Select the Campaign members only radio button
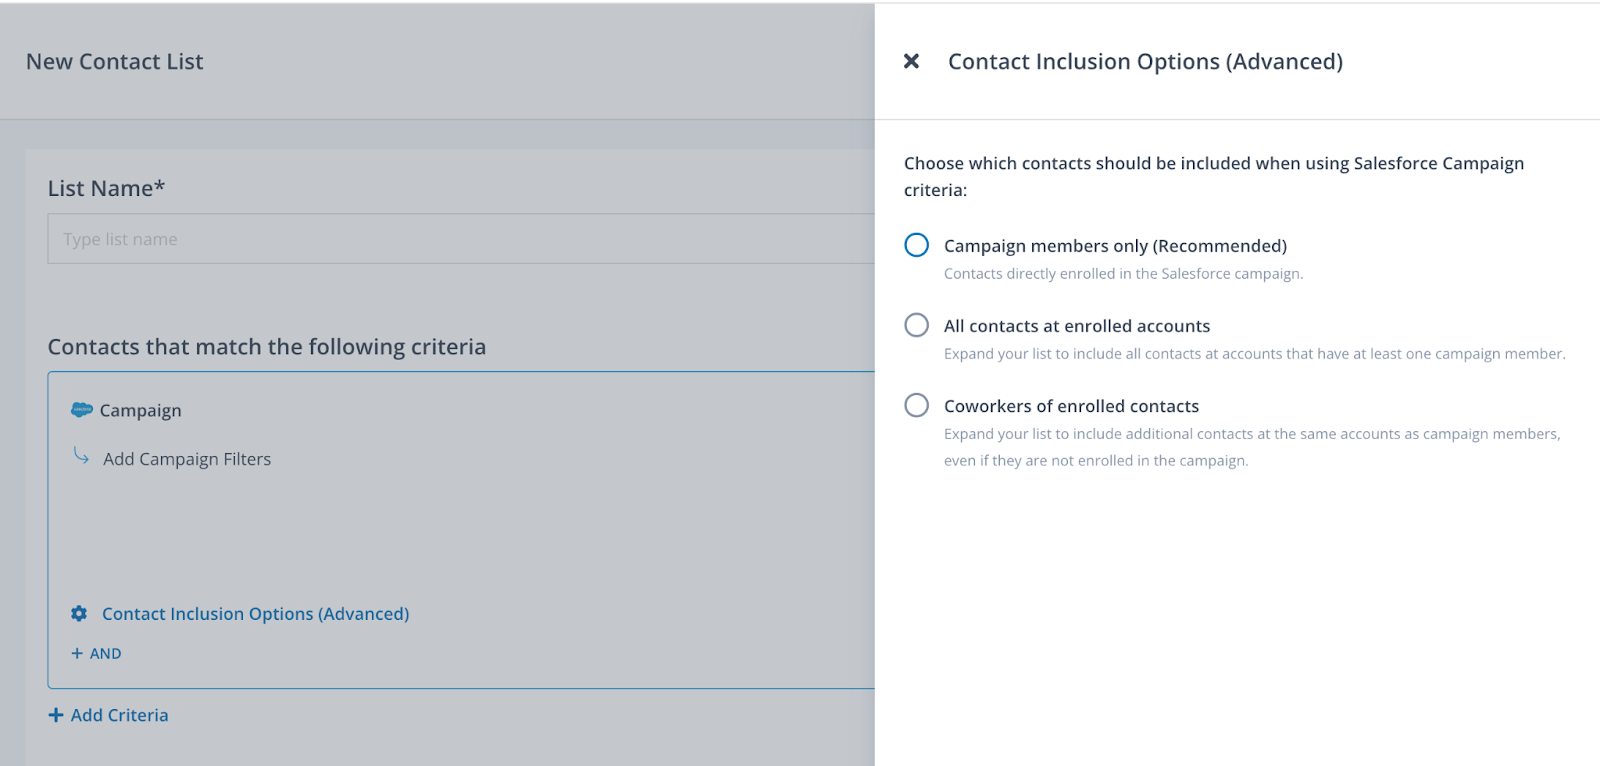The width and height of the screenshot is (1600, 766). 916,246
